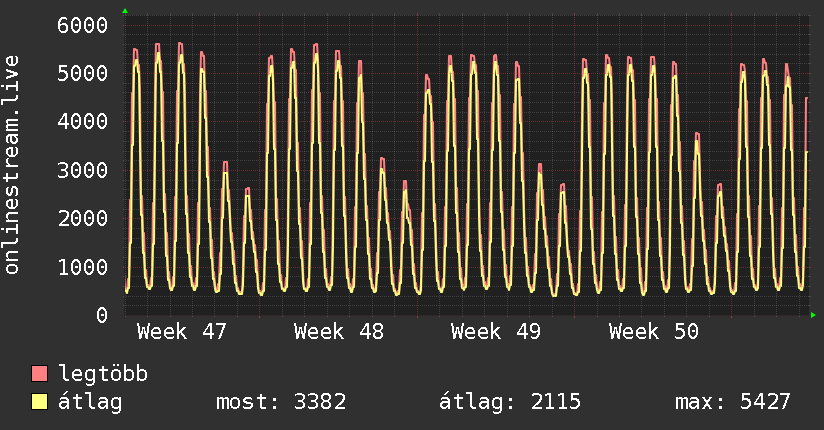The width and height of the screenshot is (824, 430).
Task: Click the 5000 y-axis label
Action: tap(82, 74)
